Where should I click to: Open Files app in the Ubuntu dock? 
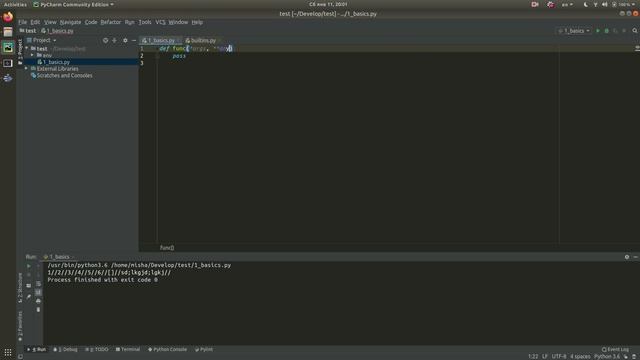click(8, 32)
